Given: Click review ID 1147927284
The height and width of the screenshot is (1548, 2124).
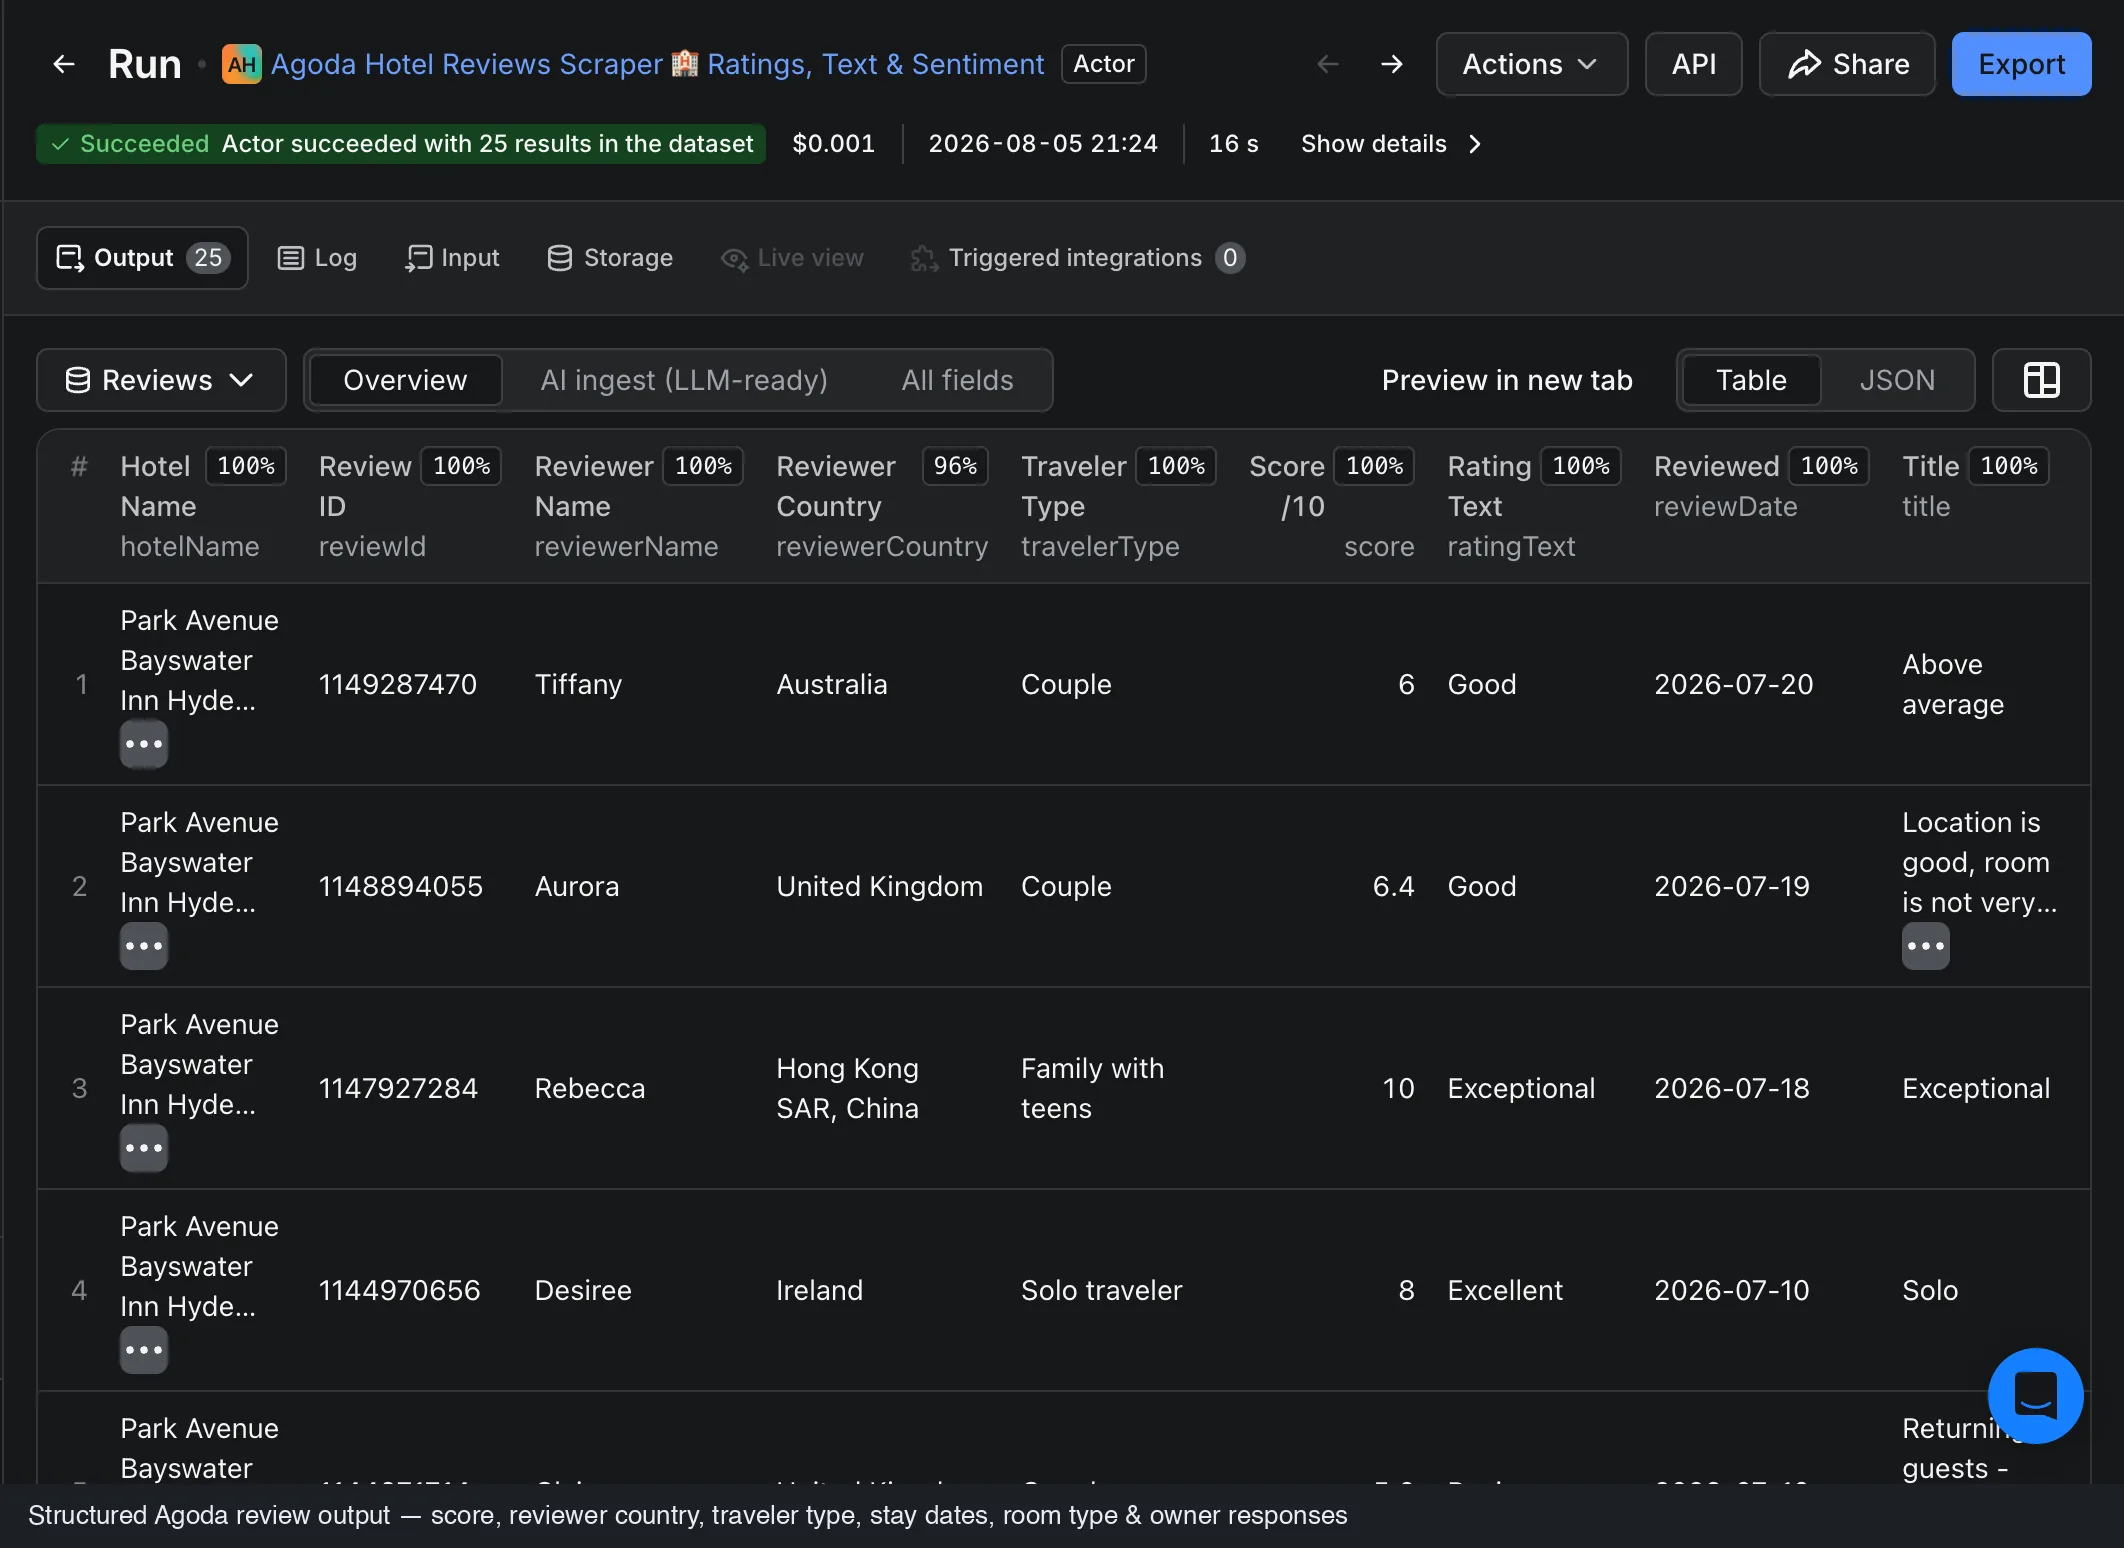Looking at the screenshot, I should click(398, 1088).
